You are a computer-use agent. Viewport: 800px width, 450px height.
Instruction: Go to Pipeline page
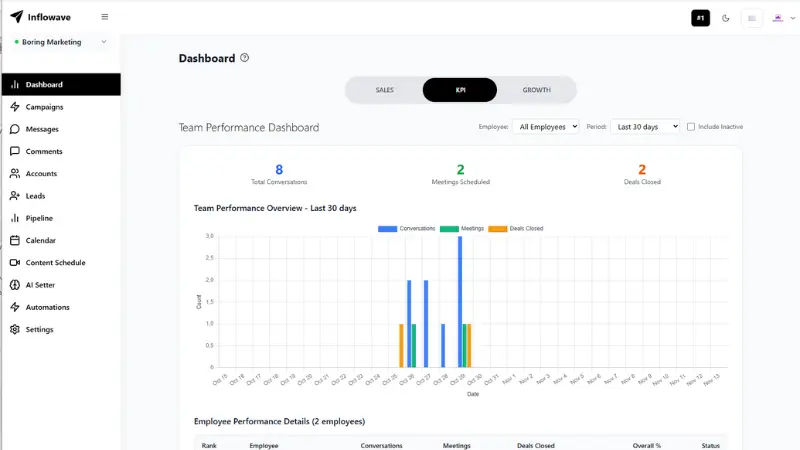point(61,218)
